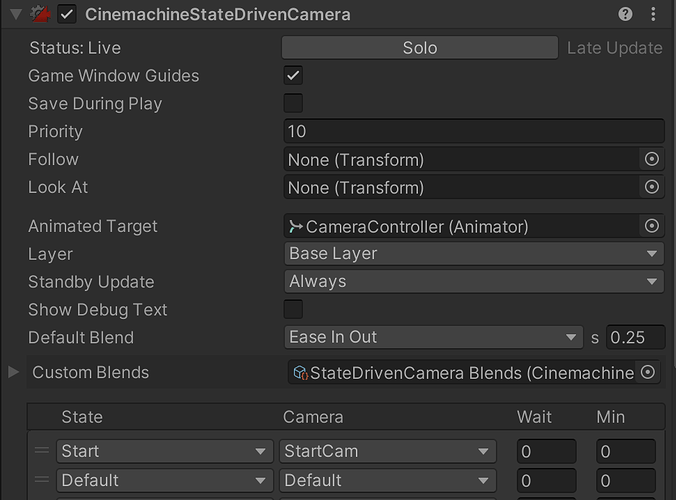Screen dimensions: 676x500
Task: Uncheck Game Window Guides
Action: pos(293,76)
